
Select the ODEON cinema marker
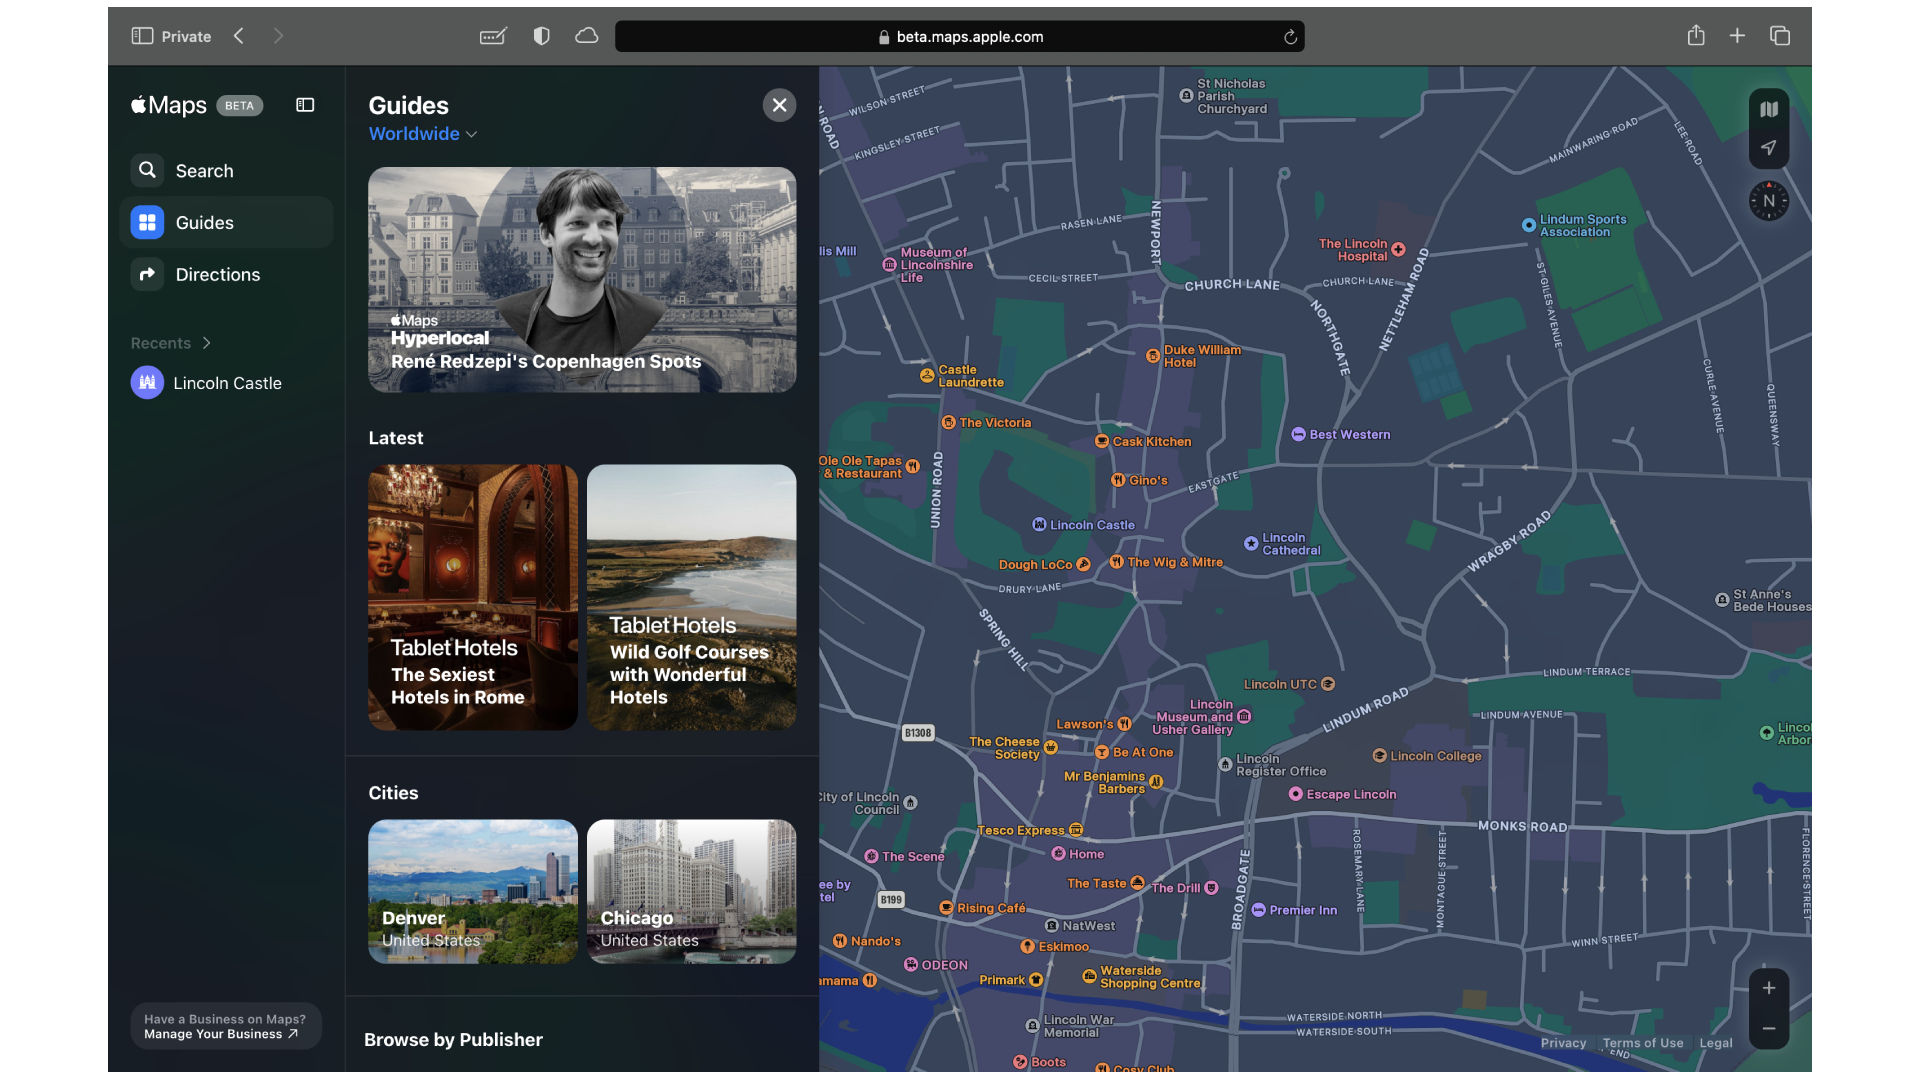point(910,965)
